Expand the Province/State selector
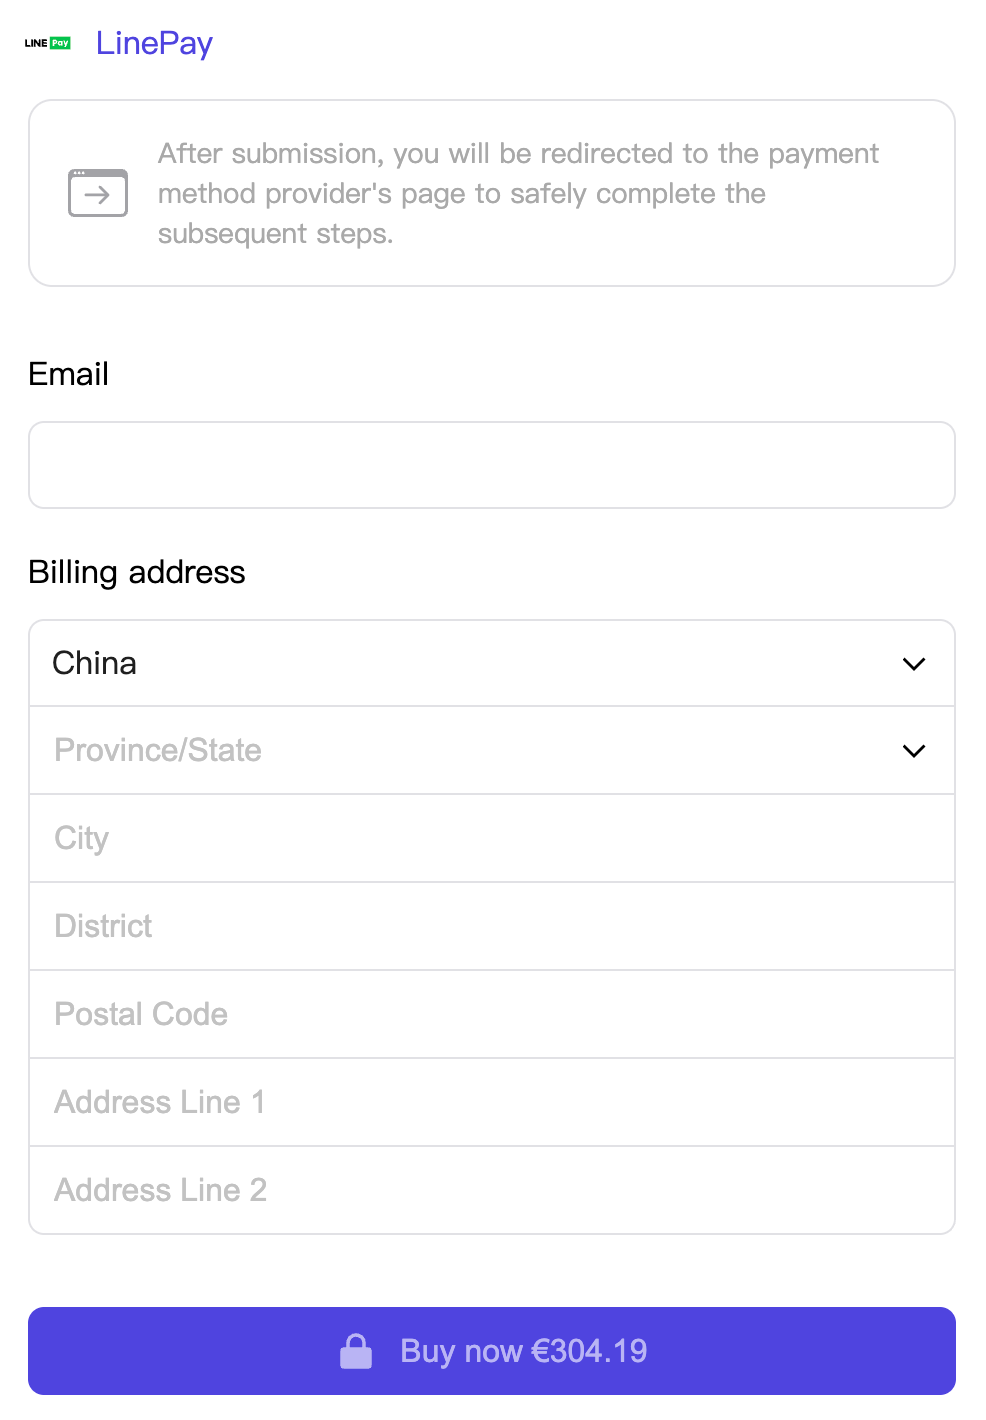986x1420 pixels. (x=492, y=750)
